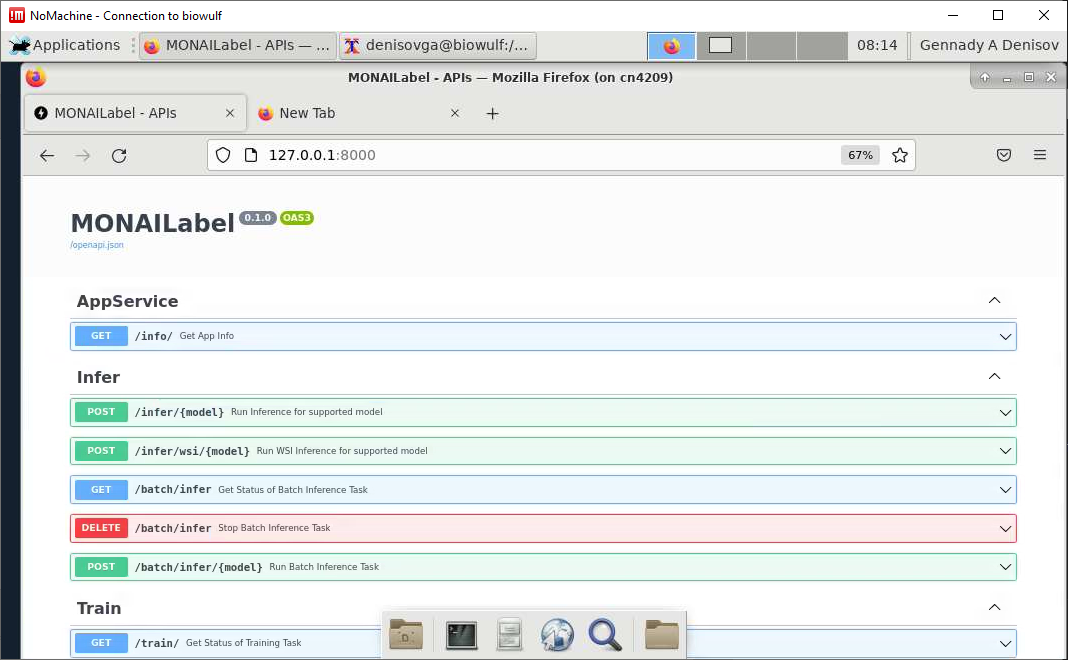This screenshot has width=1068, height=660.
Task: Open the /openapi.json link
Action: coord(97,245)
